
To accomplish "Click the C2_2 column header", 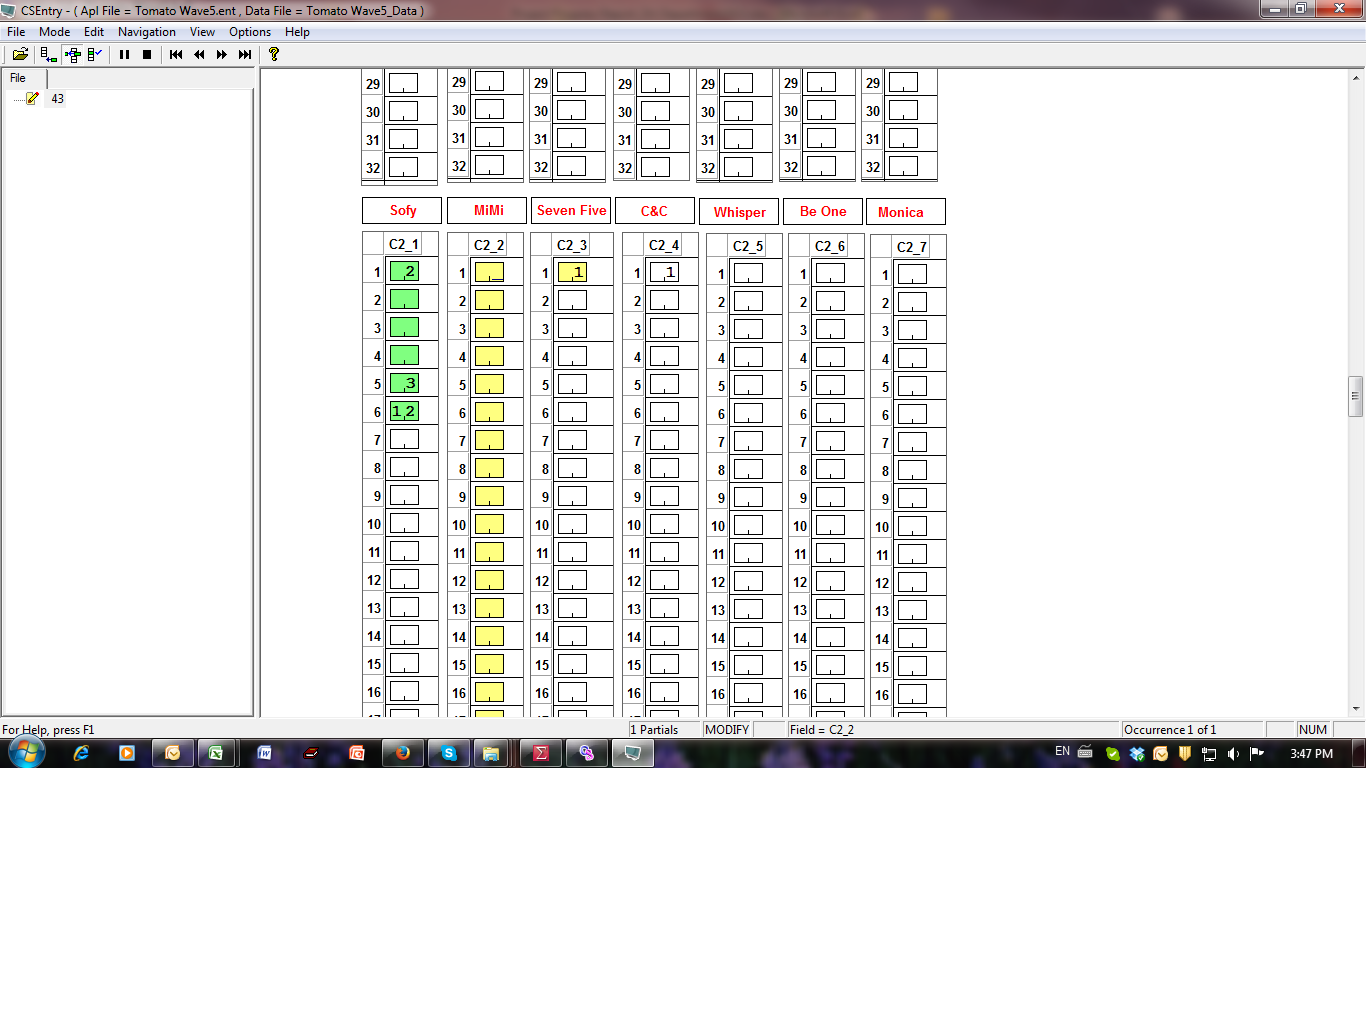I will pos(489,245).
